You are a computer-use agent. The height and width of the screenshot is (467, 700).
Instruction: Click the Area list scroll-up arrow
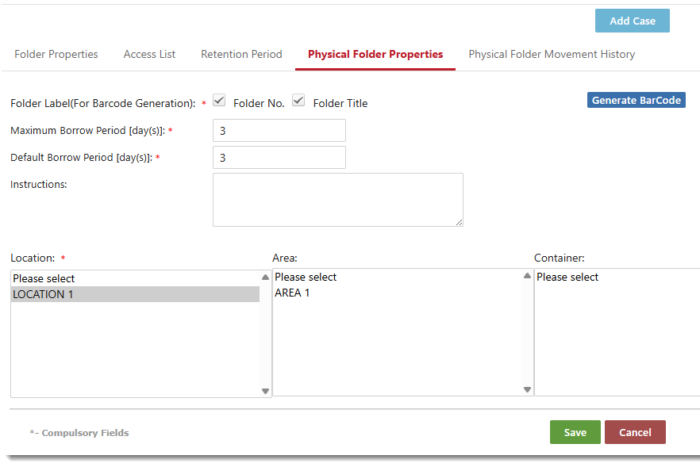(x=527, y=276)
